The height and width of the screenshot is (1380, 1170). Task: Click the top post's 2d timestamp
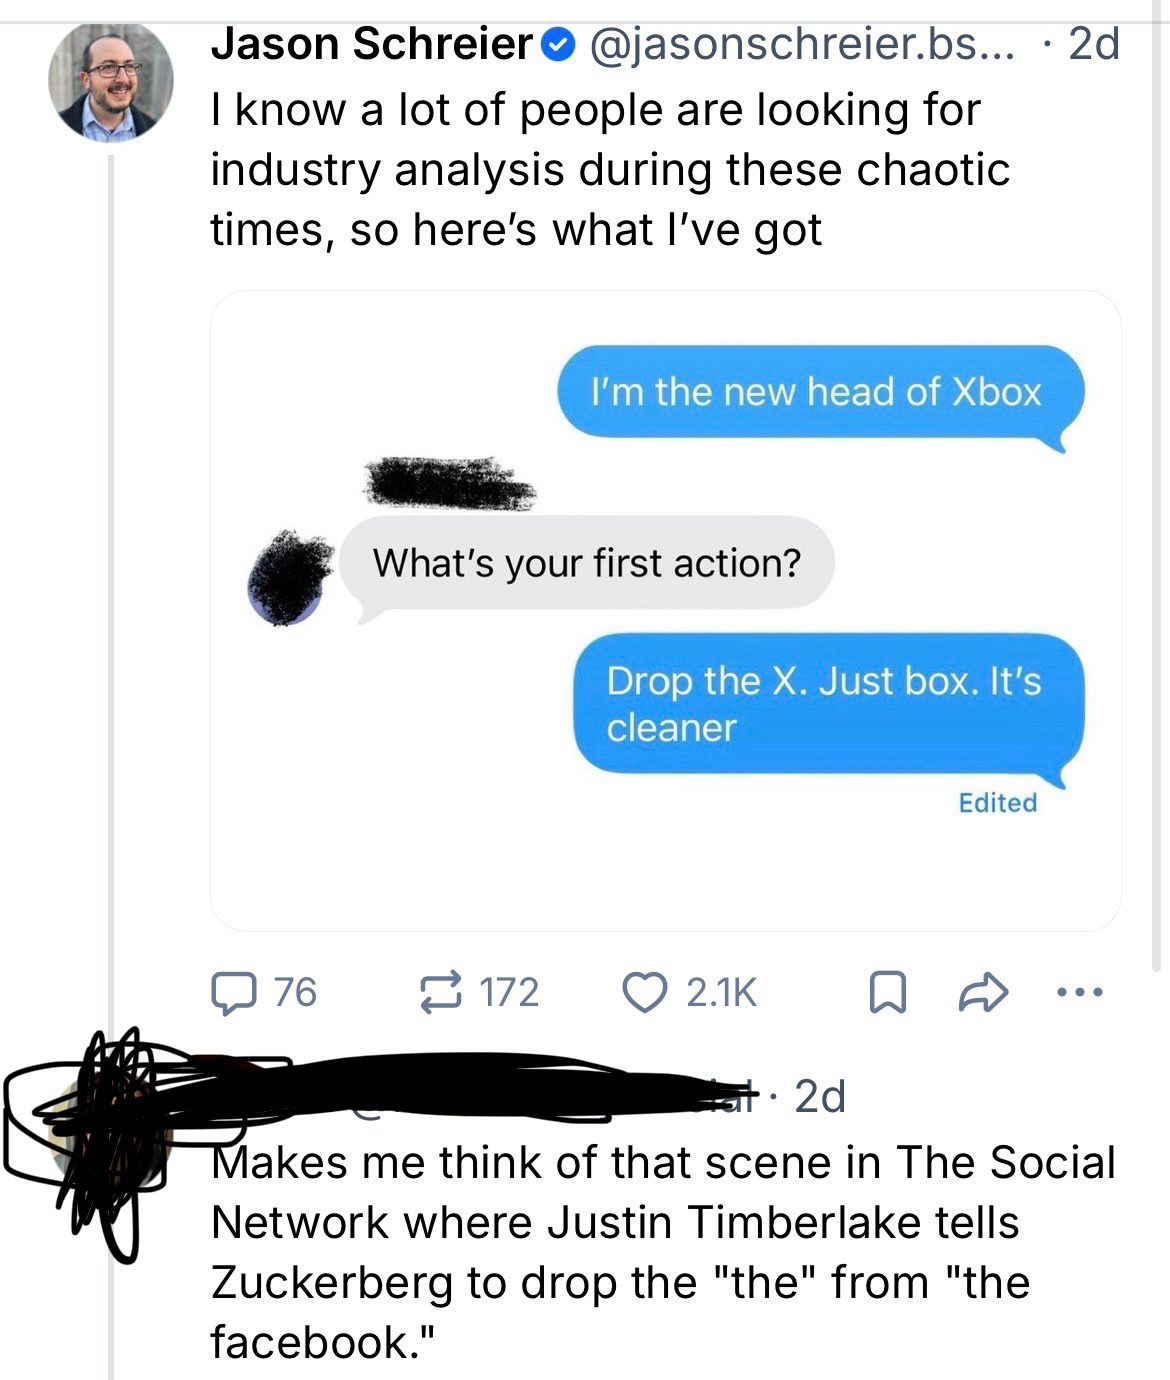coord(1094,45)
